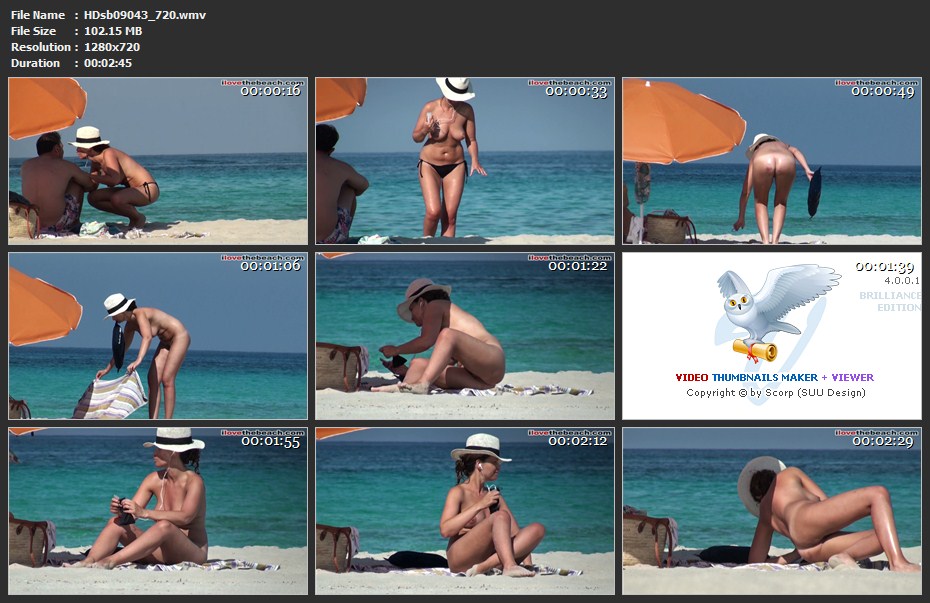Open the thumbnail timestamped 00:02:12

[x=465, y=511]
